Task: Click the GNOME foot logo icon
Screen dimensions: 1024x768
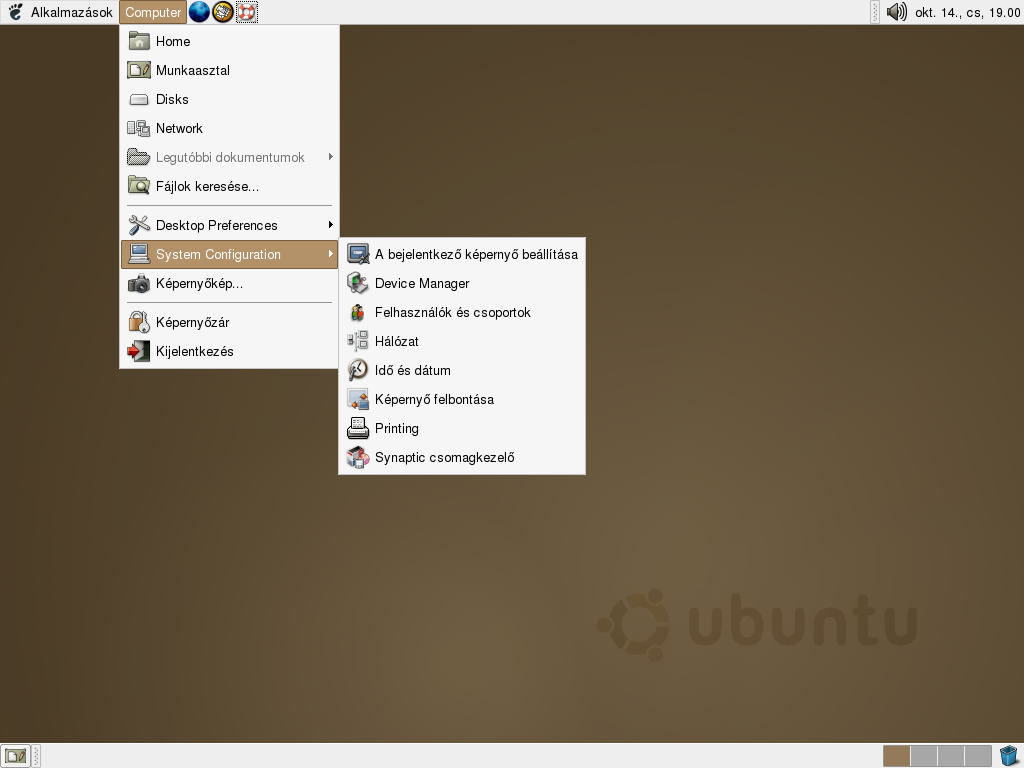Action: tap(15, 12)
